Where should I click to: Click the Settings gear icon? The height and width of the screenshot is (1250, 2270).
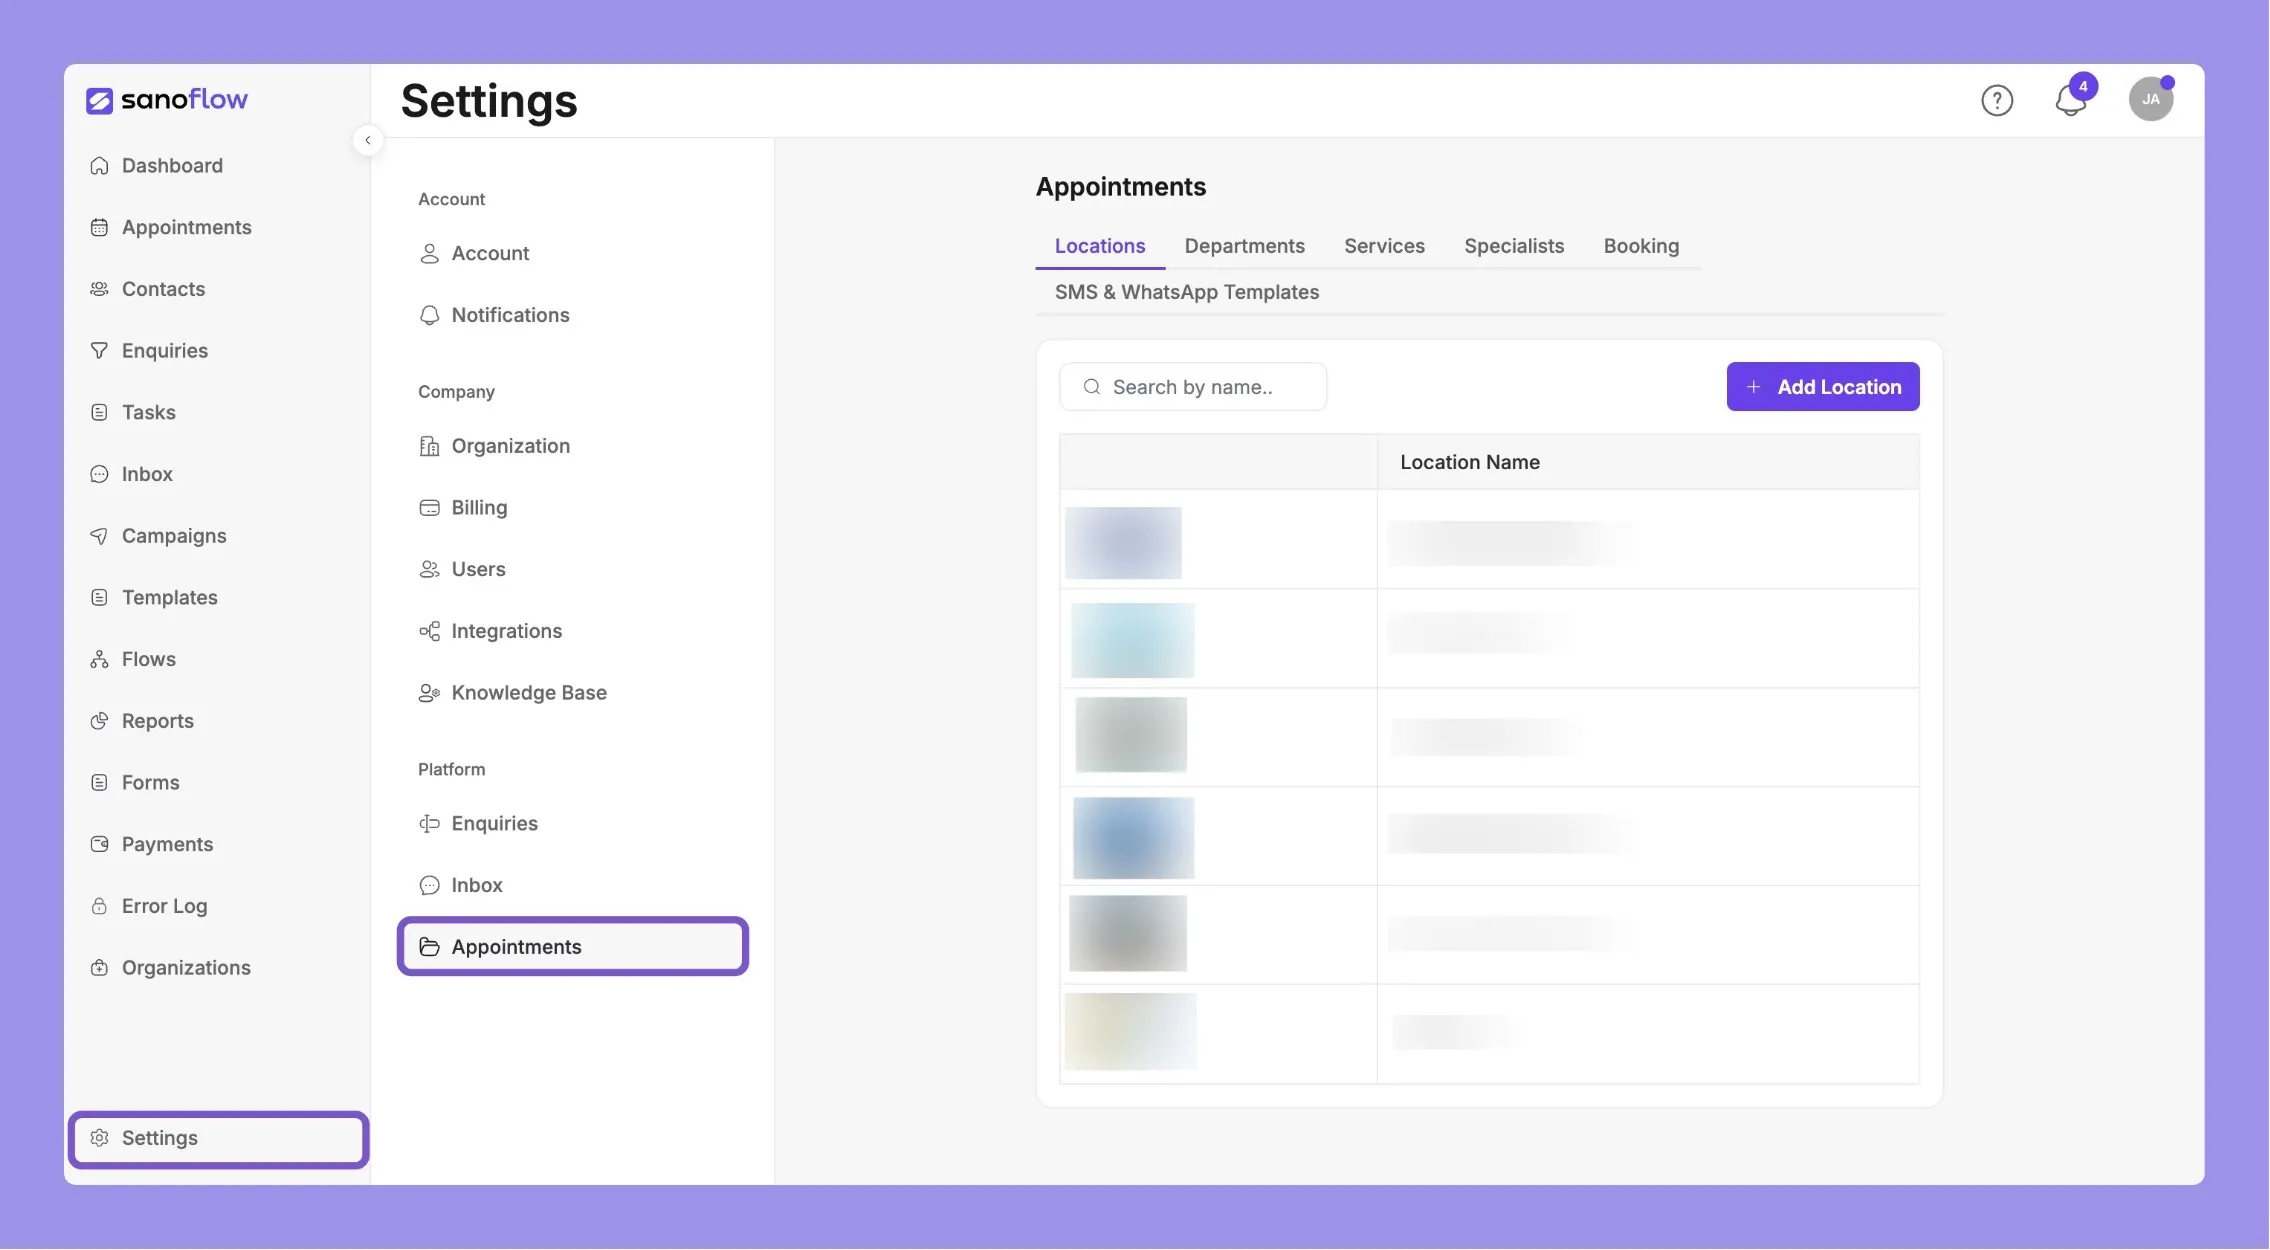pos(99,1138)
